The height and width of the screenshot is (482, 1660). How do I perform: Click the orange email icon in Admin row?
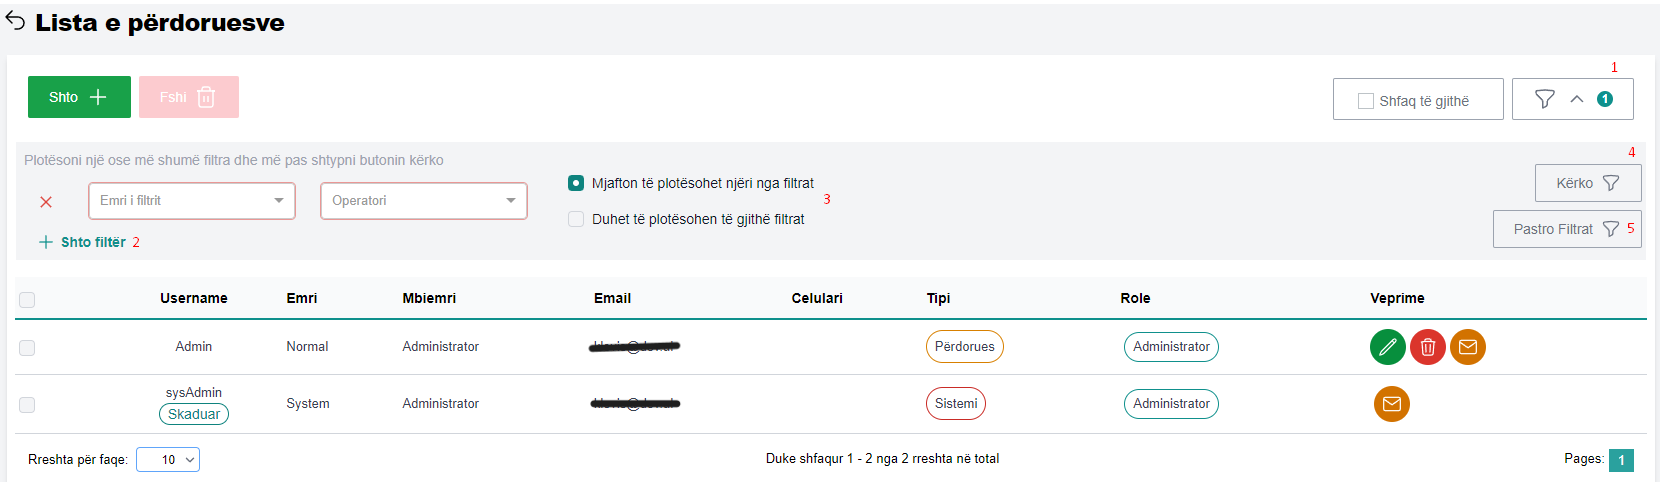pyautogui.click(x=1467, y=347)
